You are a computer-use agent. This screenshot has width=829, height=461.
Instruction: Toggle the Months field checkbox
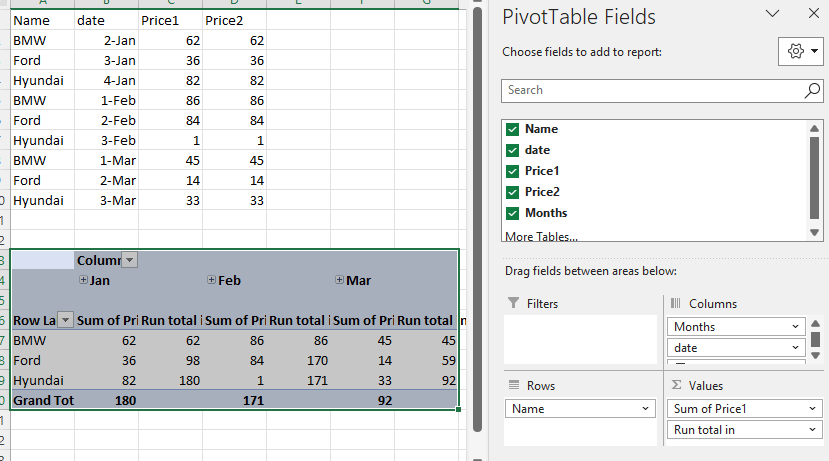[x=512, y=213]
